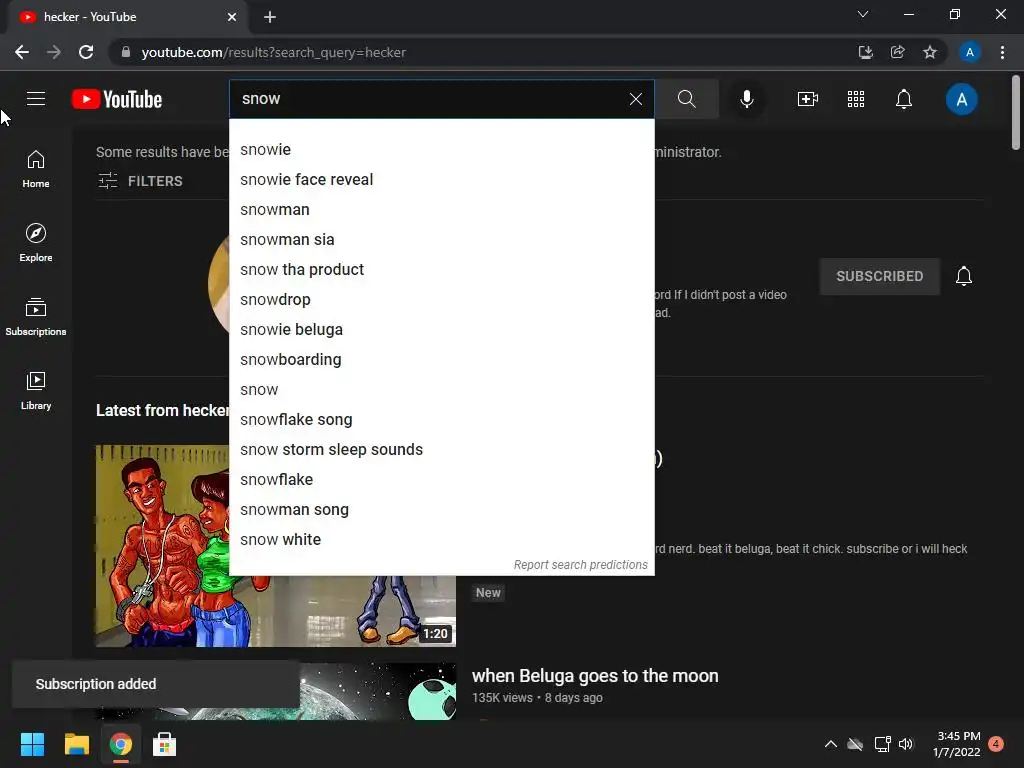Screen dimensions: 1024x768
Task: Select suggestion "snowdrop"
Action: coord(441,300)
